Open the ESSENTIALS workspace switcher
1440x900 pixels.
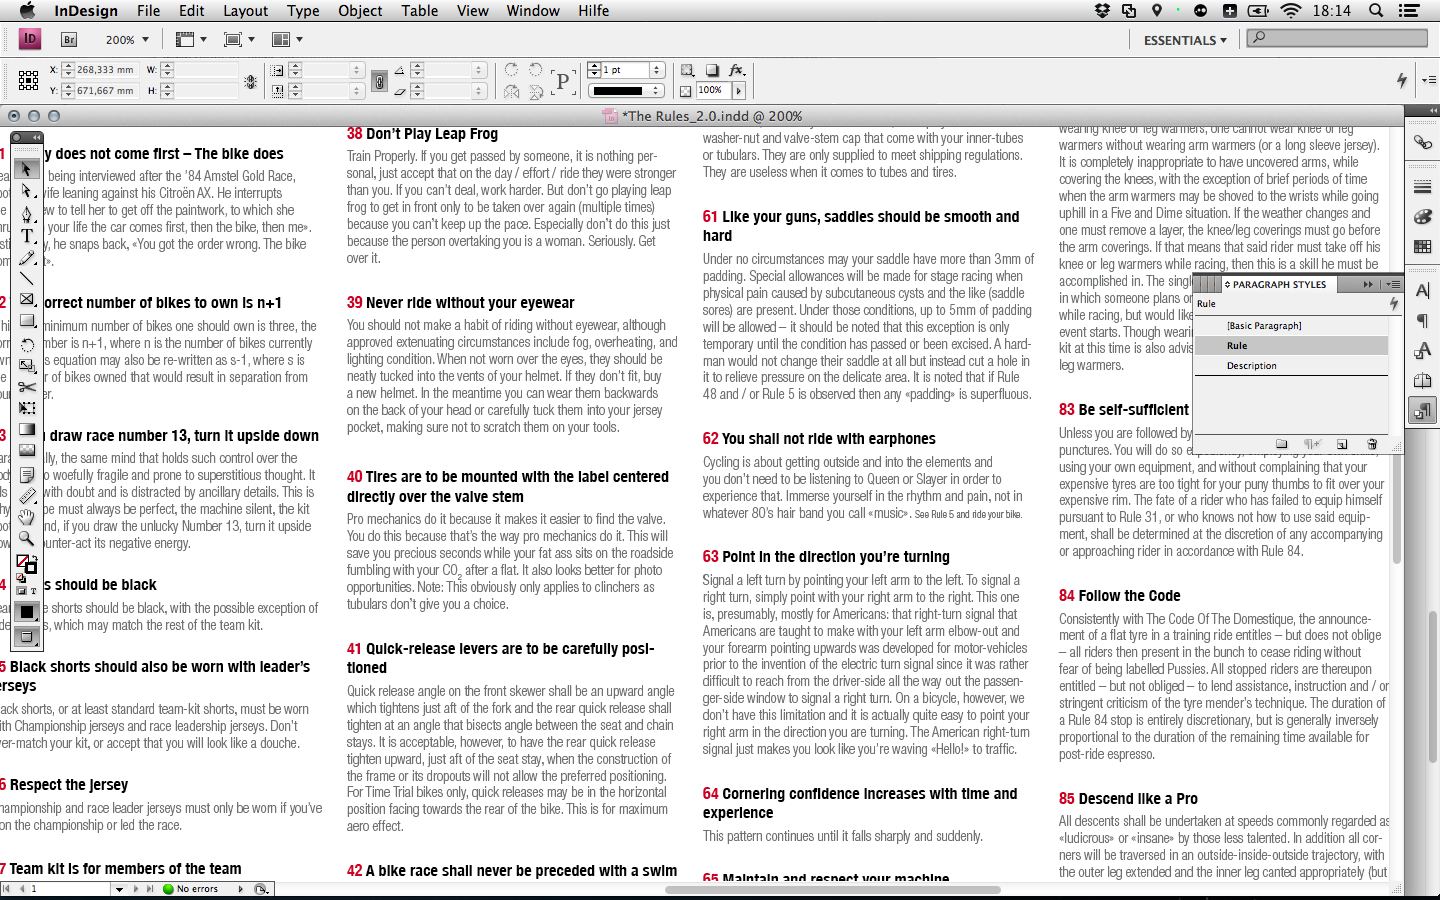pyautogui.click(x=1185, y=40)
